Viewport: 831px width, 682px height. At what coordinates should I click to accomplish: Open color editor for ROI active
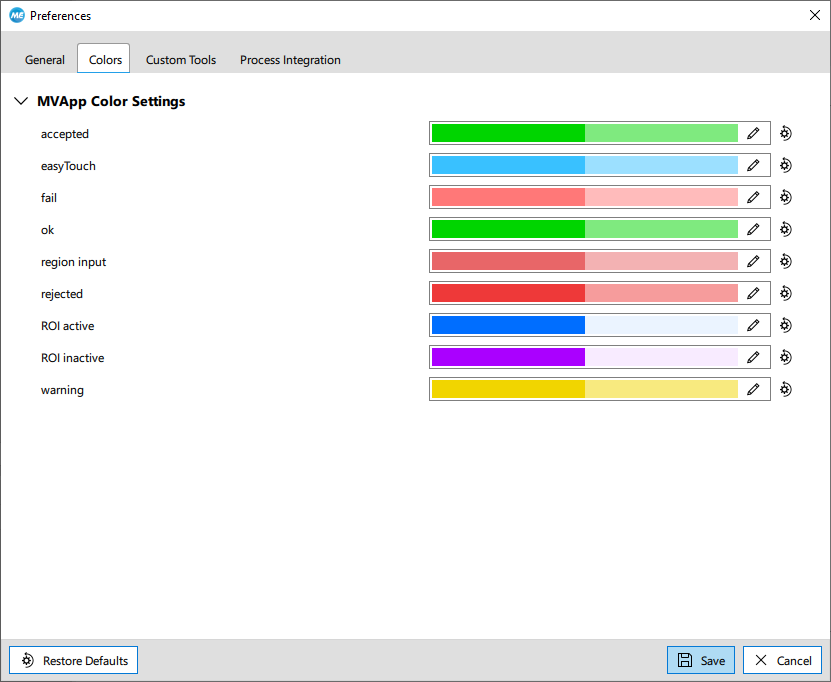753,325
